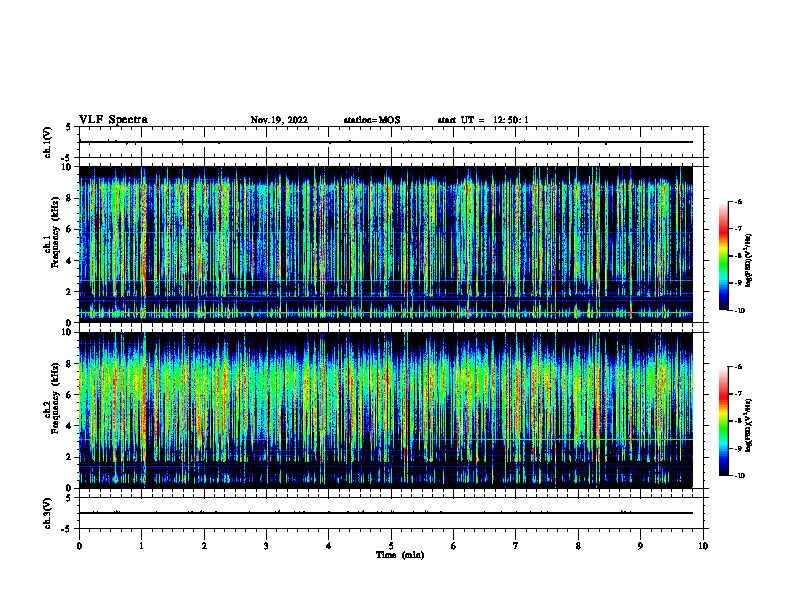Click the "2" tick on the time axis

pyautogui.click(x=204, y=546)
